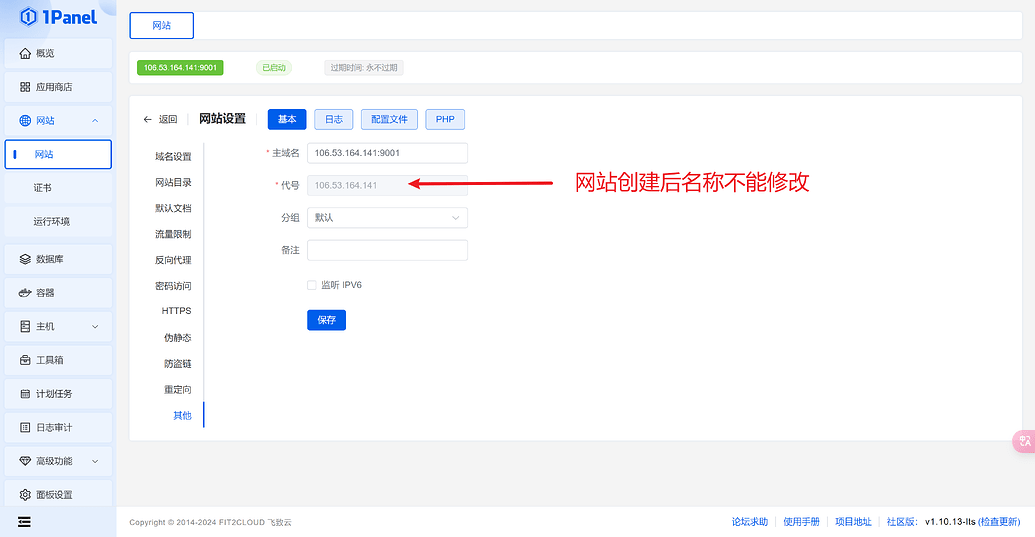Click the green 106.53.164.141:9001 site tag
Viewport: 1035px width, 537px height.
(x=180, y=67)
